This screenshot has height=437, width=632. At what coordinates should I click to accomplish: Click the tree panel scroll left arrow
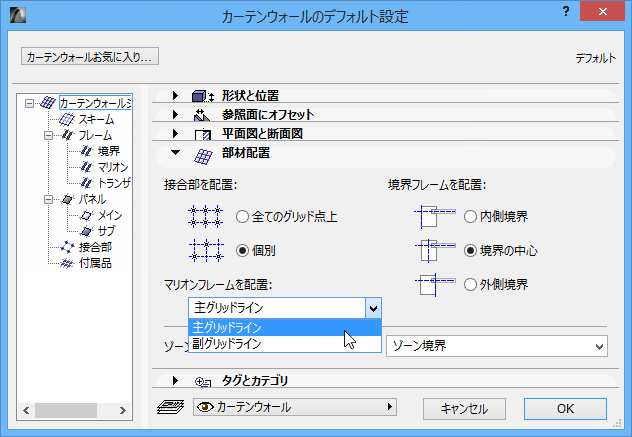[26, 410]
